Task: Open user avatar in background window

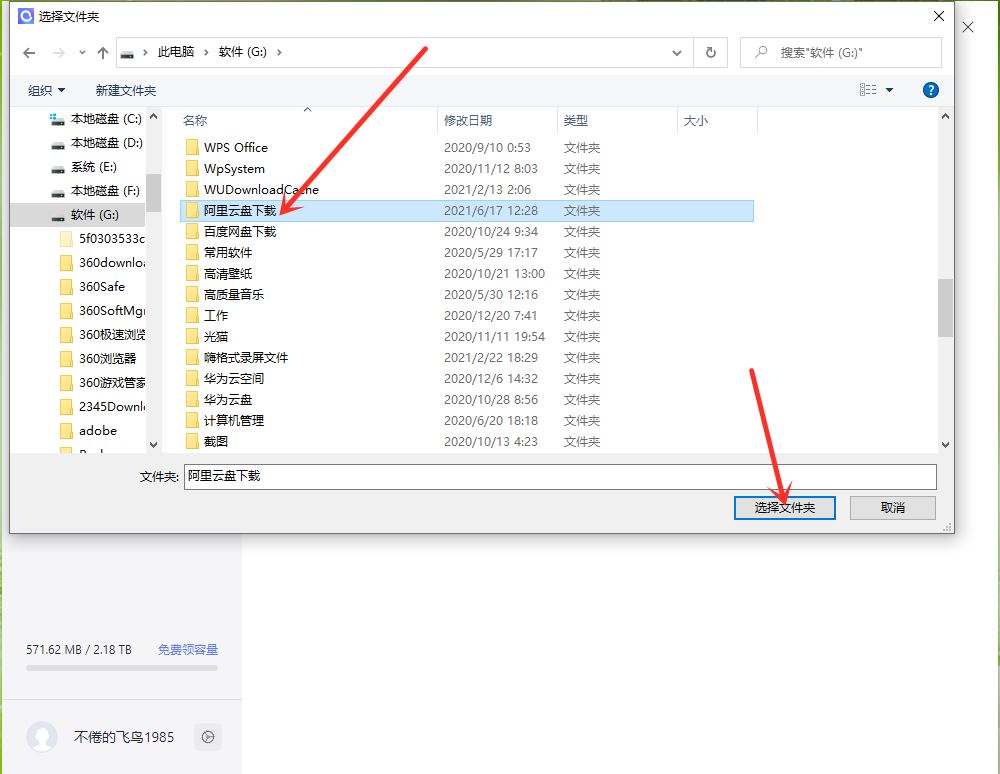Action: 42,737
